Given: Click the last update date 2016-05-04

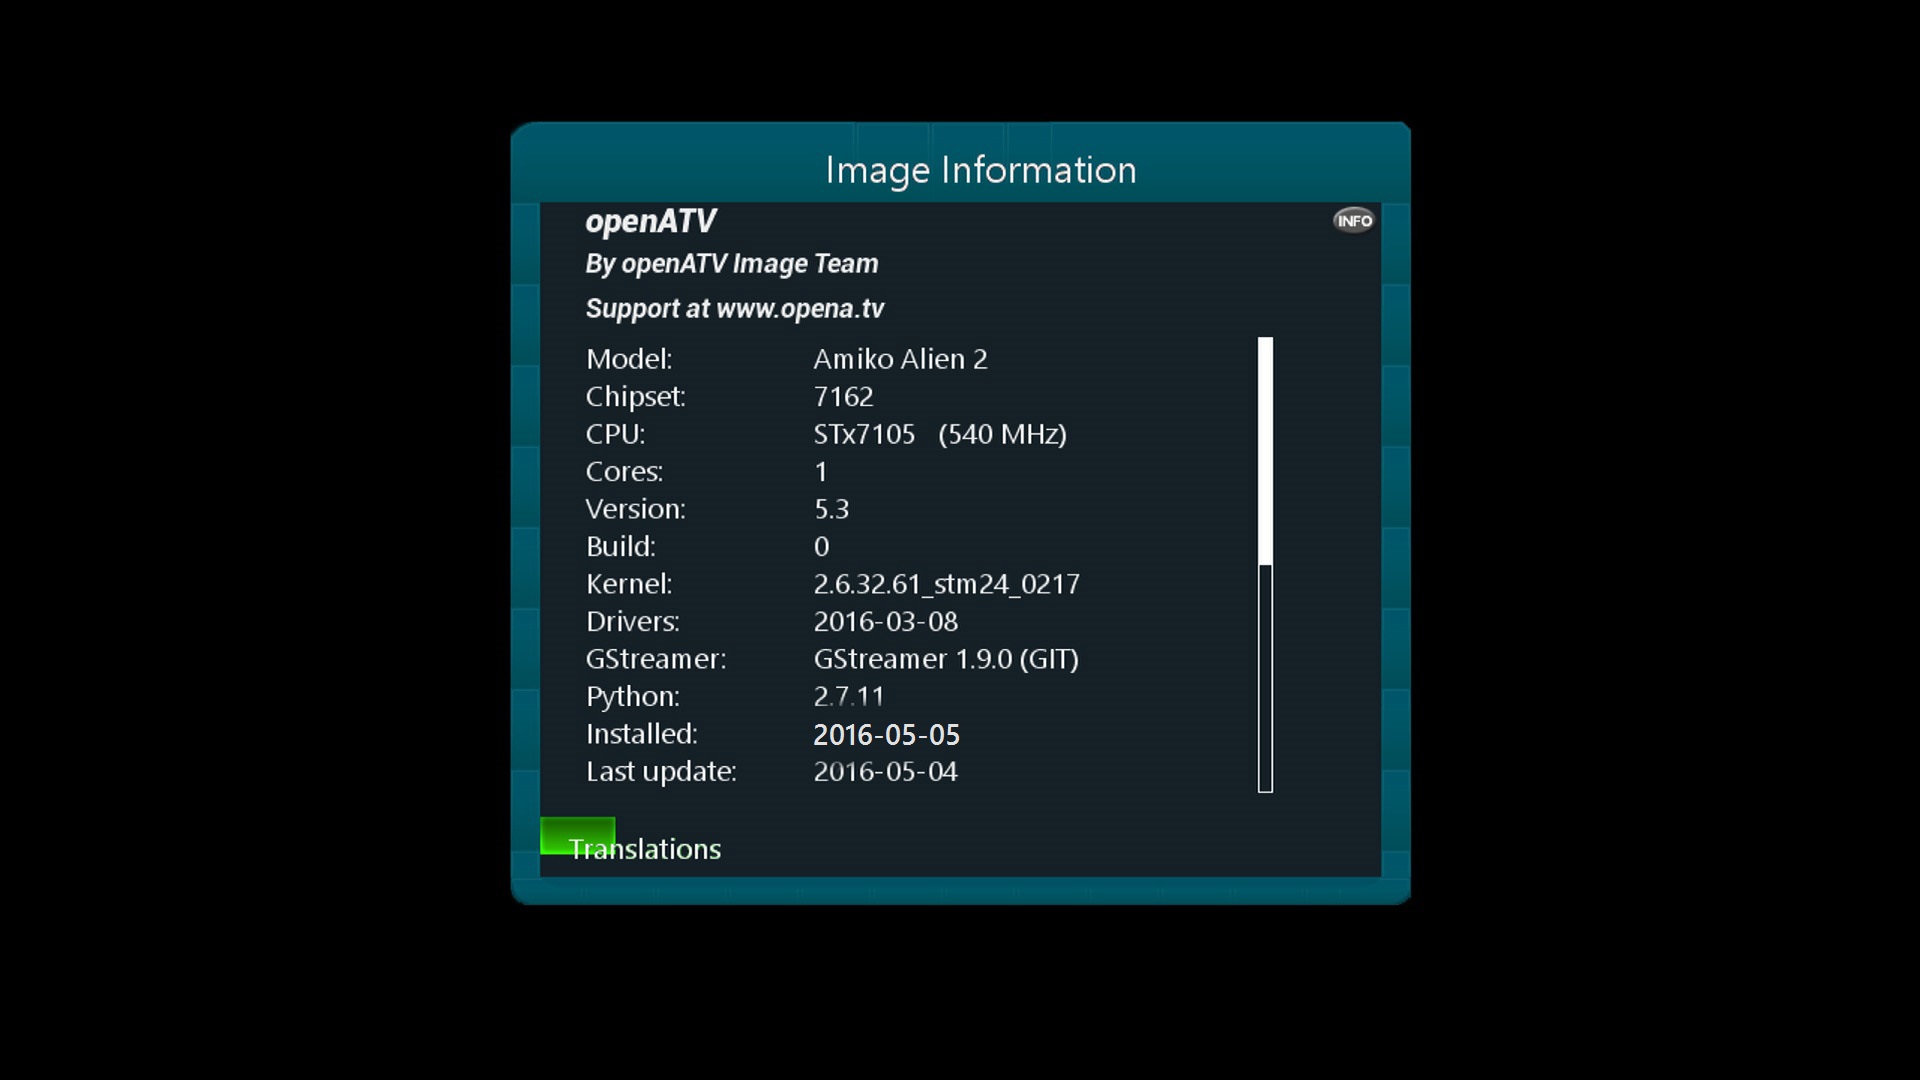Looking at the screenshot, I should 885,772.
